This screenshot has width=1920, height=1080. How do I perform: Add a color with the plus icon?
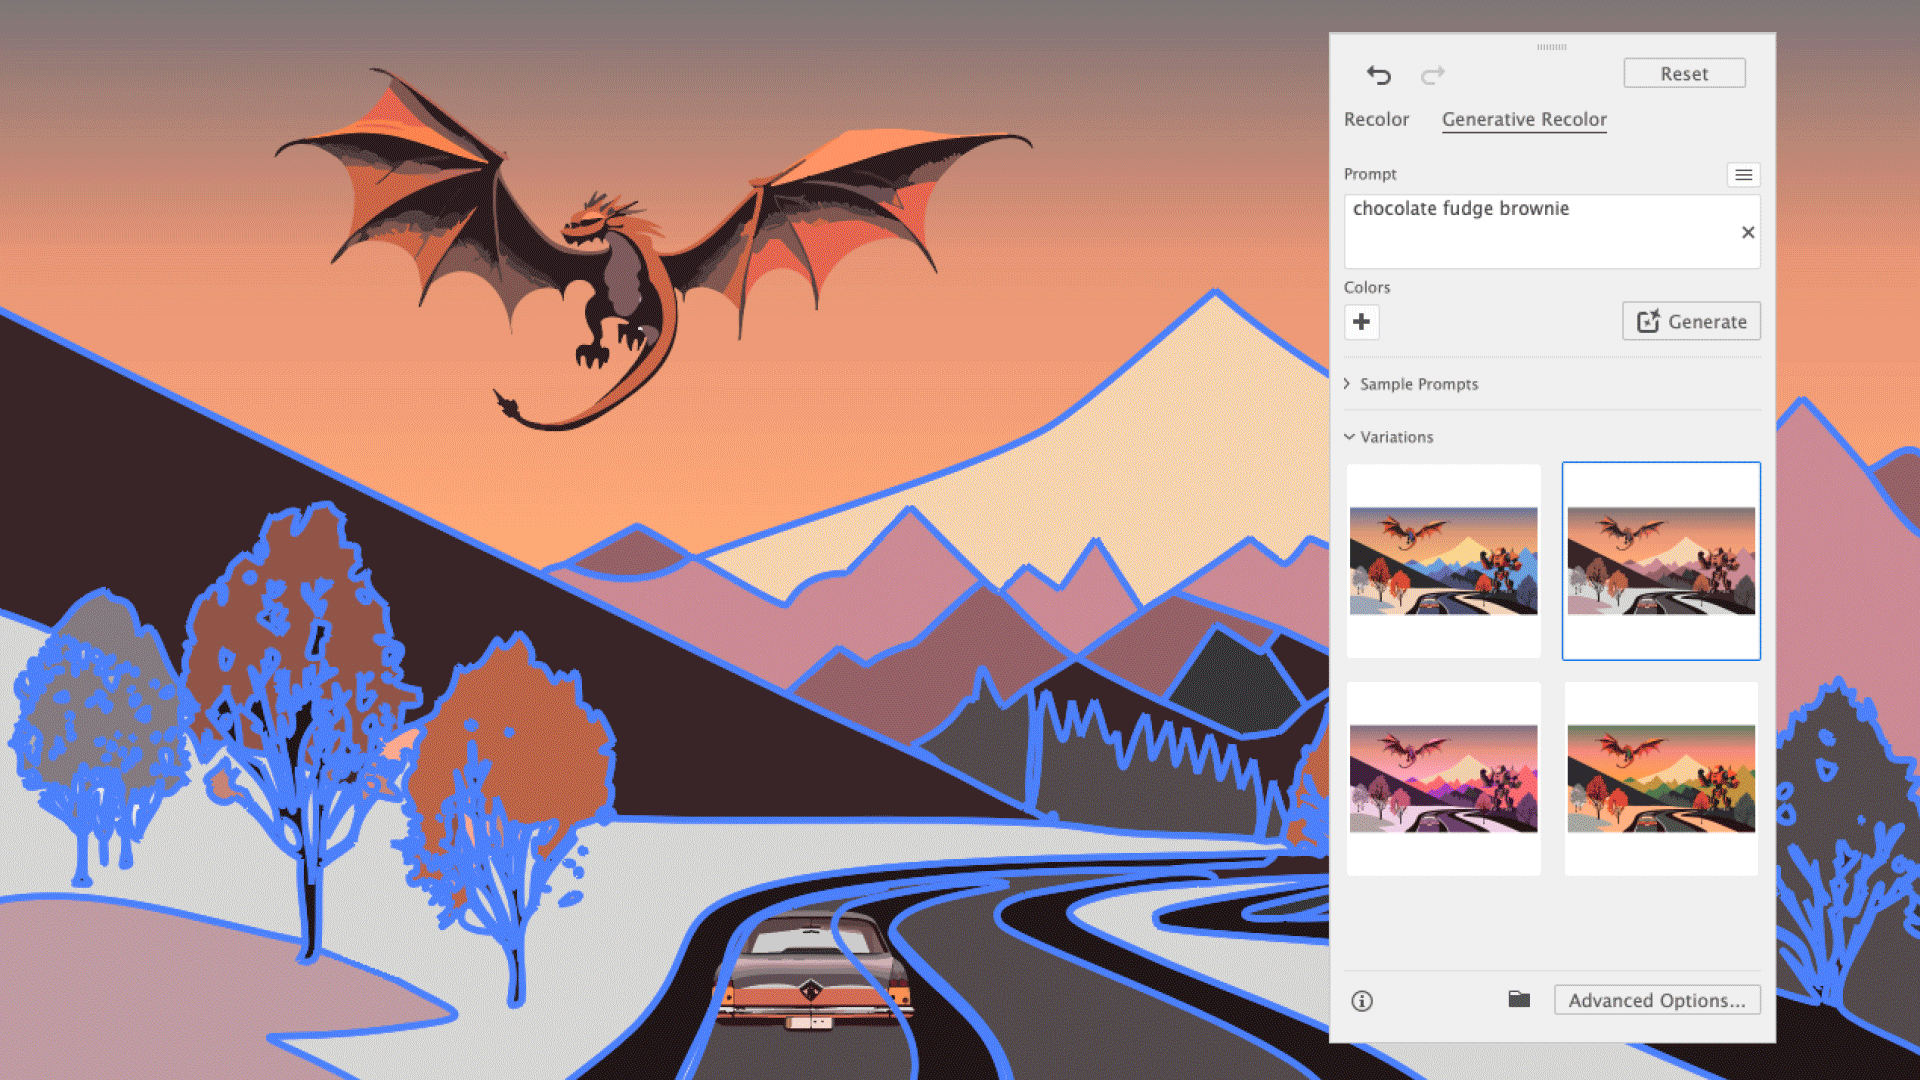tap(1362, 322)
